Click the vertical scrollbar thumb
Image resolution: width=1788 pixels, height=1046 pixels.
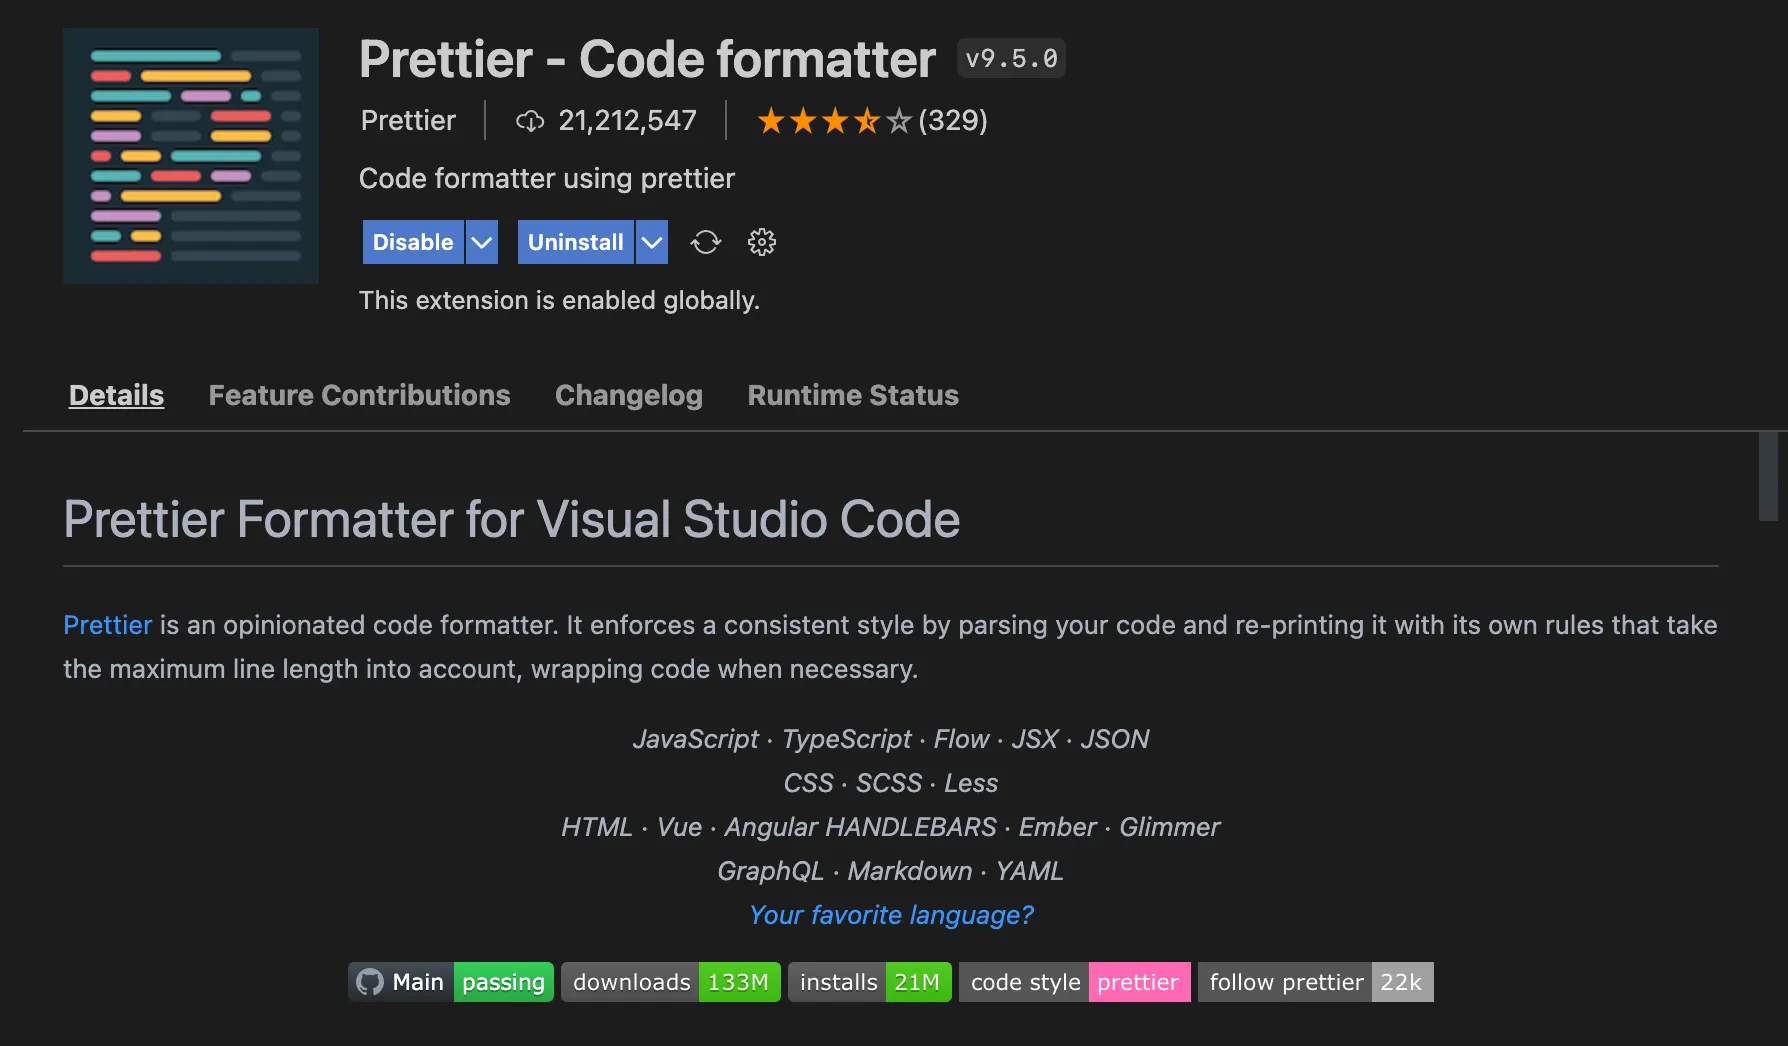pos(1768,476)
